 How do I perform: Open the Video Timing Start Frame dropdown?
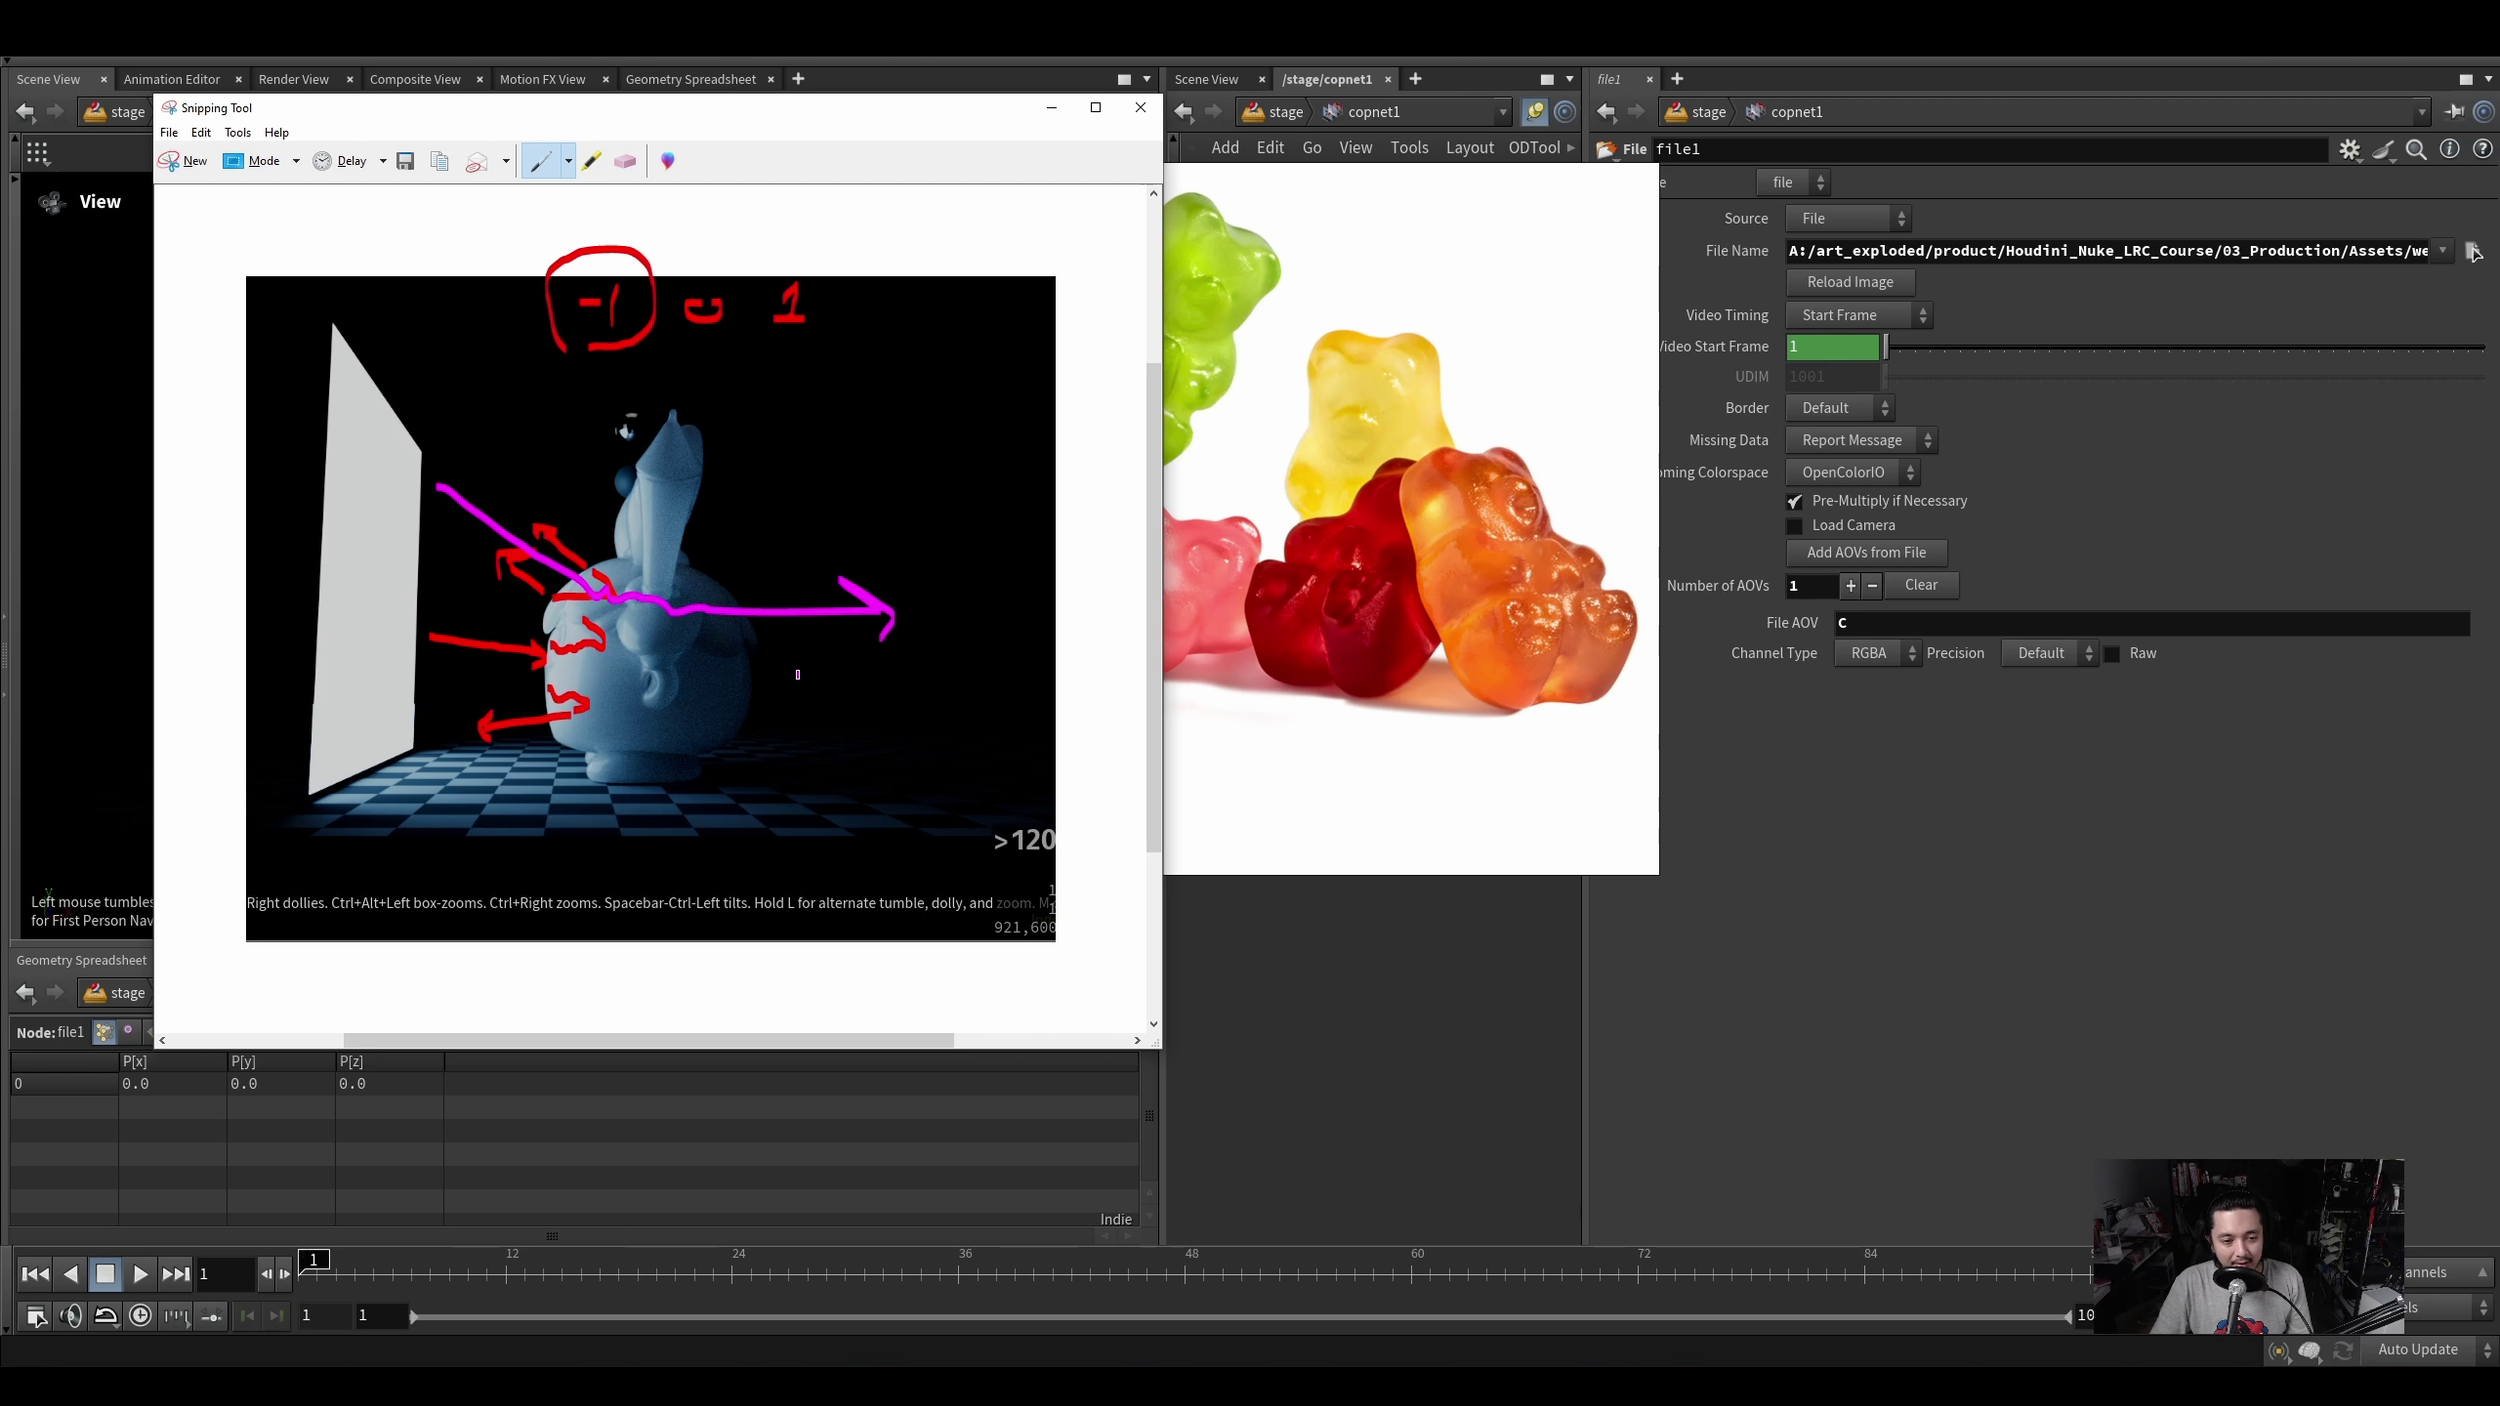(x=1858, y=315)
